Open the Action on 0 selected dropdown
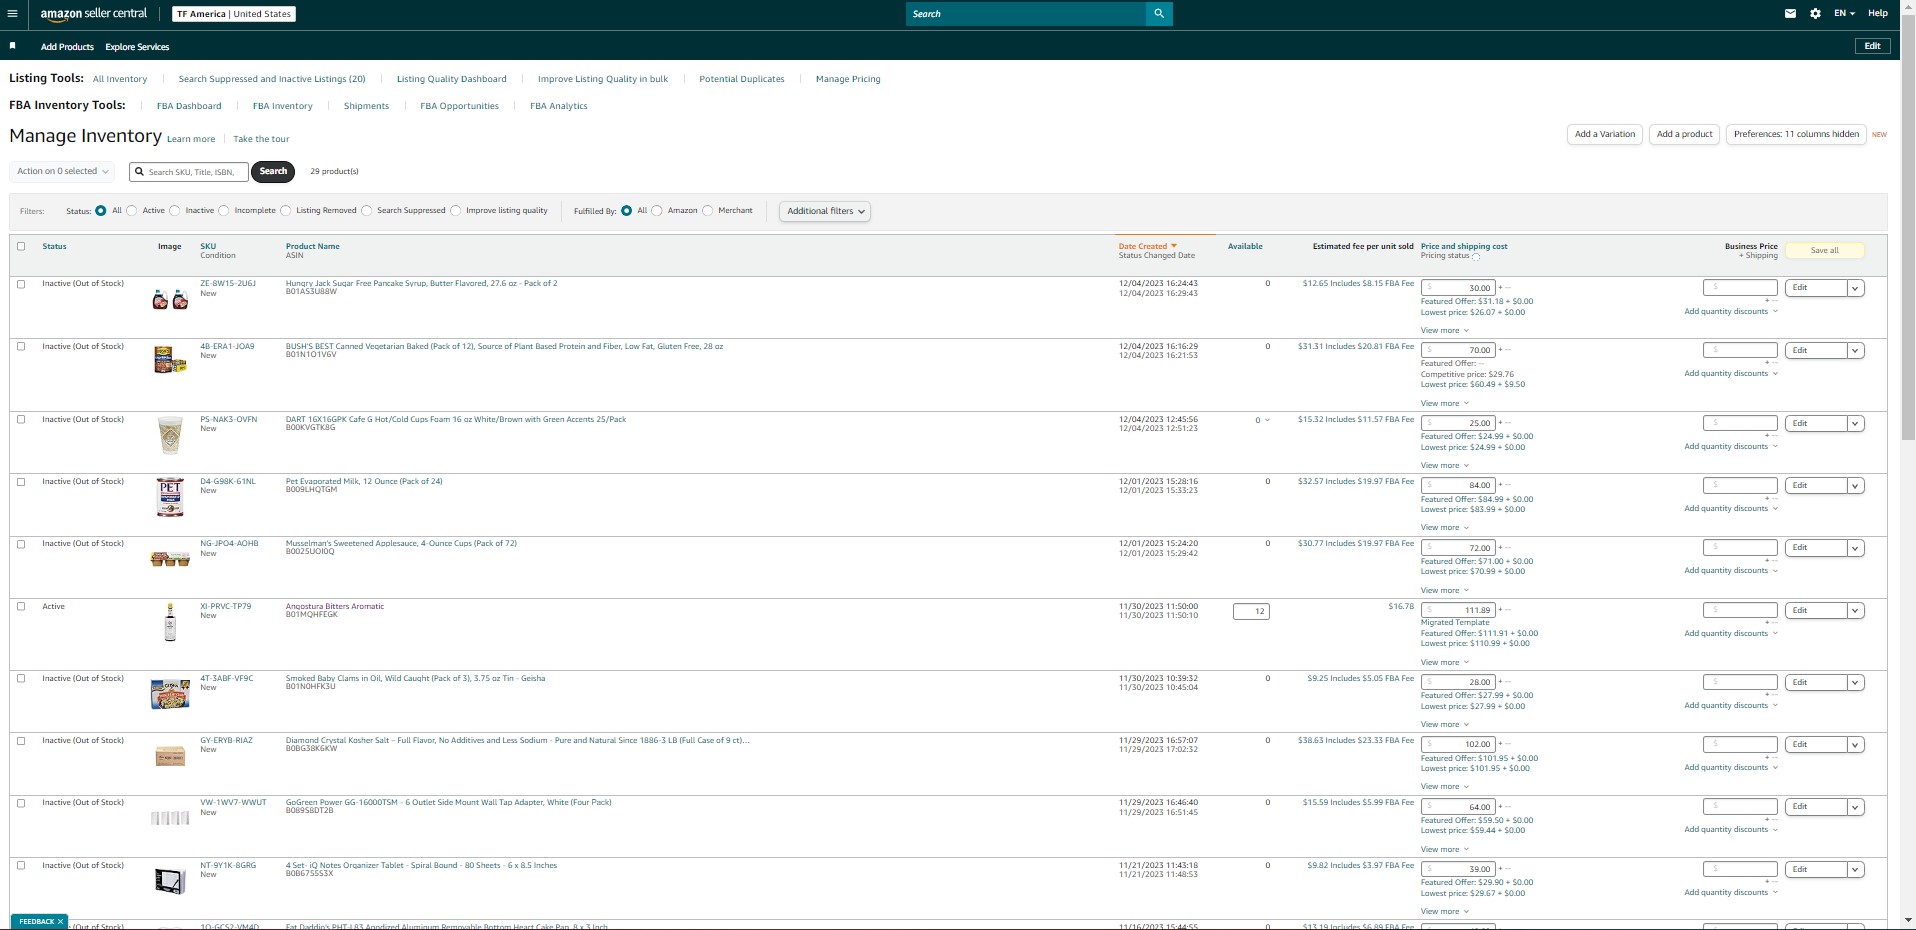 tap(62, 171)
